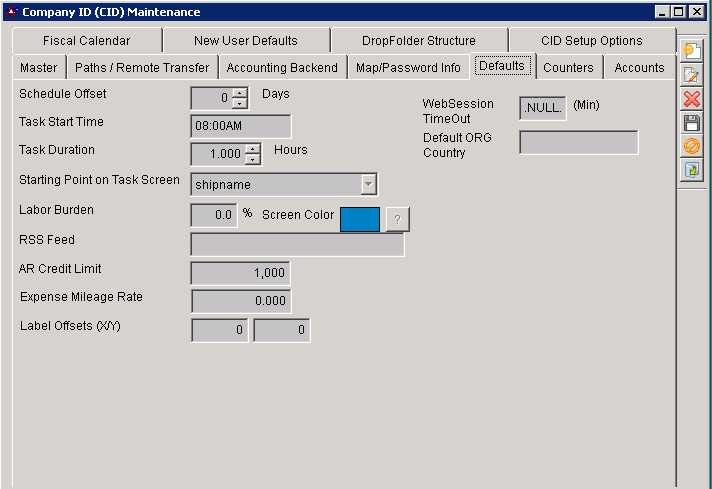Click the red X delete icon

pos(691,99)
